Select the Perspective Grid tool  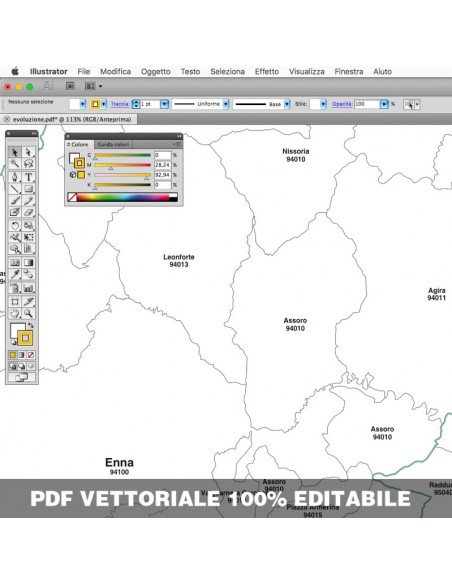28,248
